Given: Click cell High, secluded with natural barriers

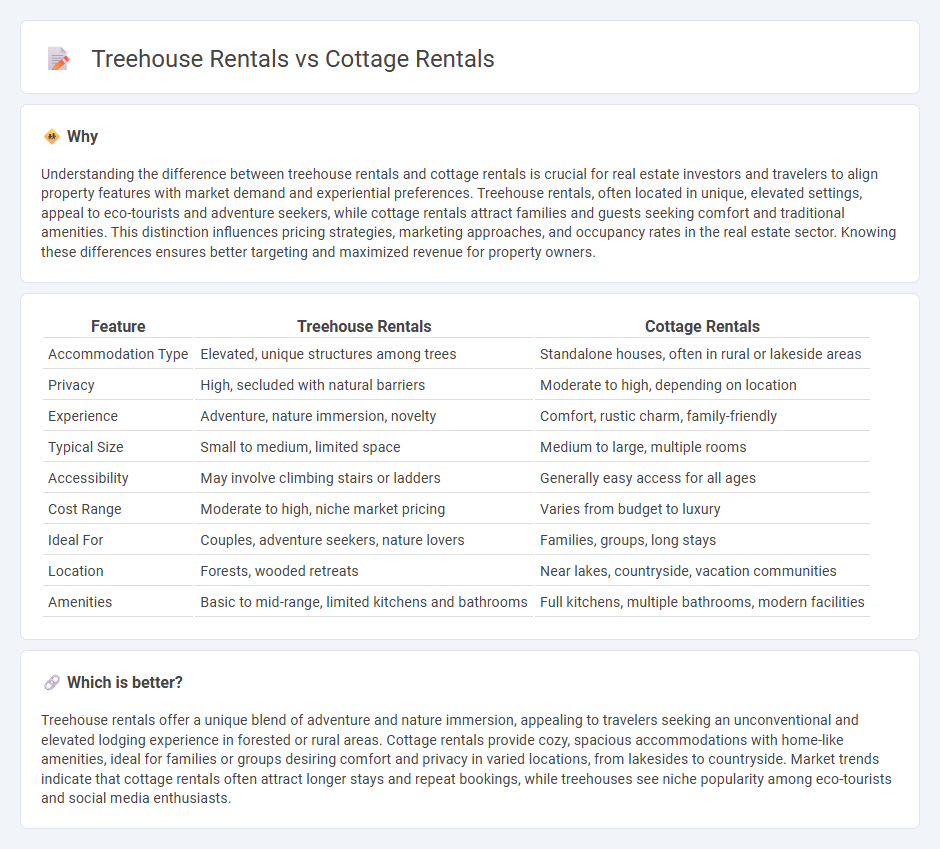Looking at the screenshot, I should pos(312,385).
